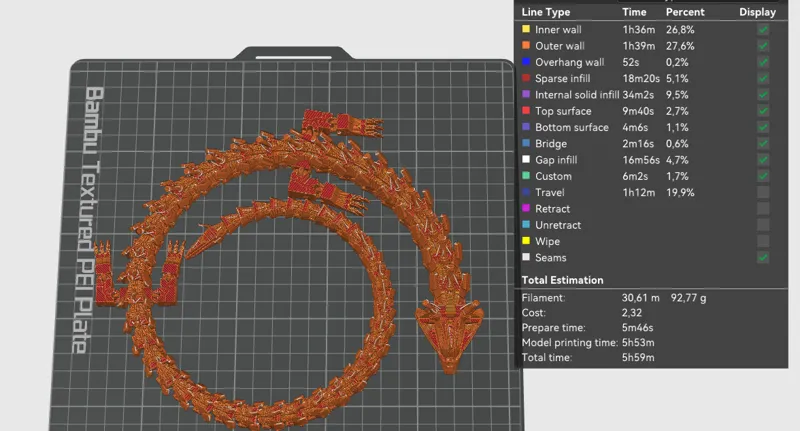Enable Unretract display checkbox
The height and width of the screenshot is (431, 800).
point(763,225)
